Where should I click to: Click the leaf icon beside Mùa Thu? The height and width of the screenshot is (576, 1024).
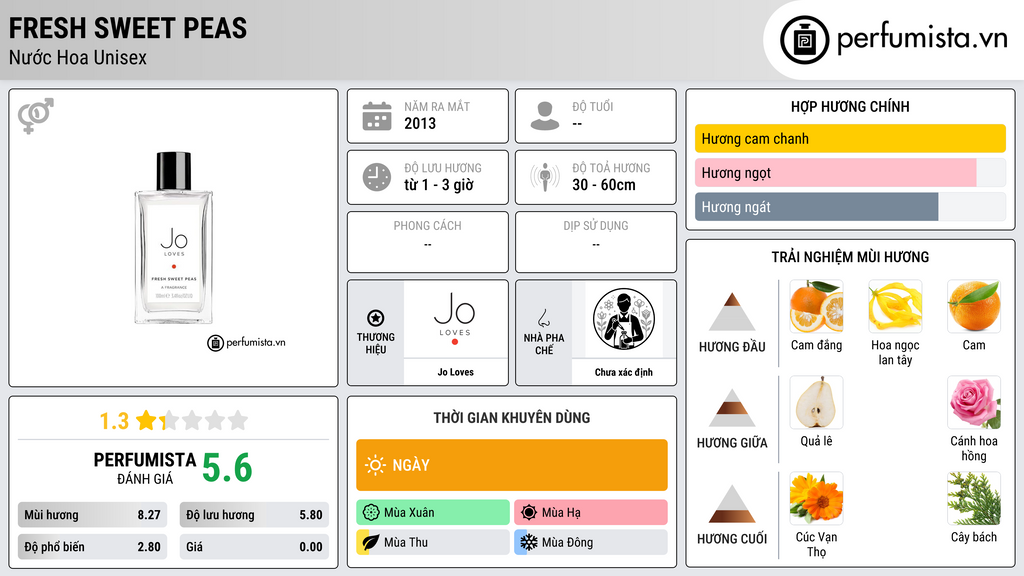pyautogui.click(x=370, y=543)
